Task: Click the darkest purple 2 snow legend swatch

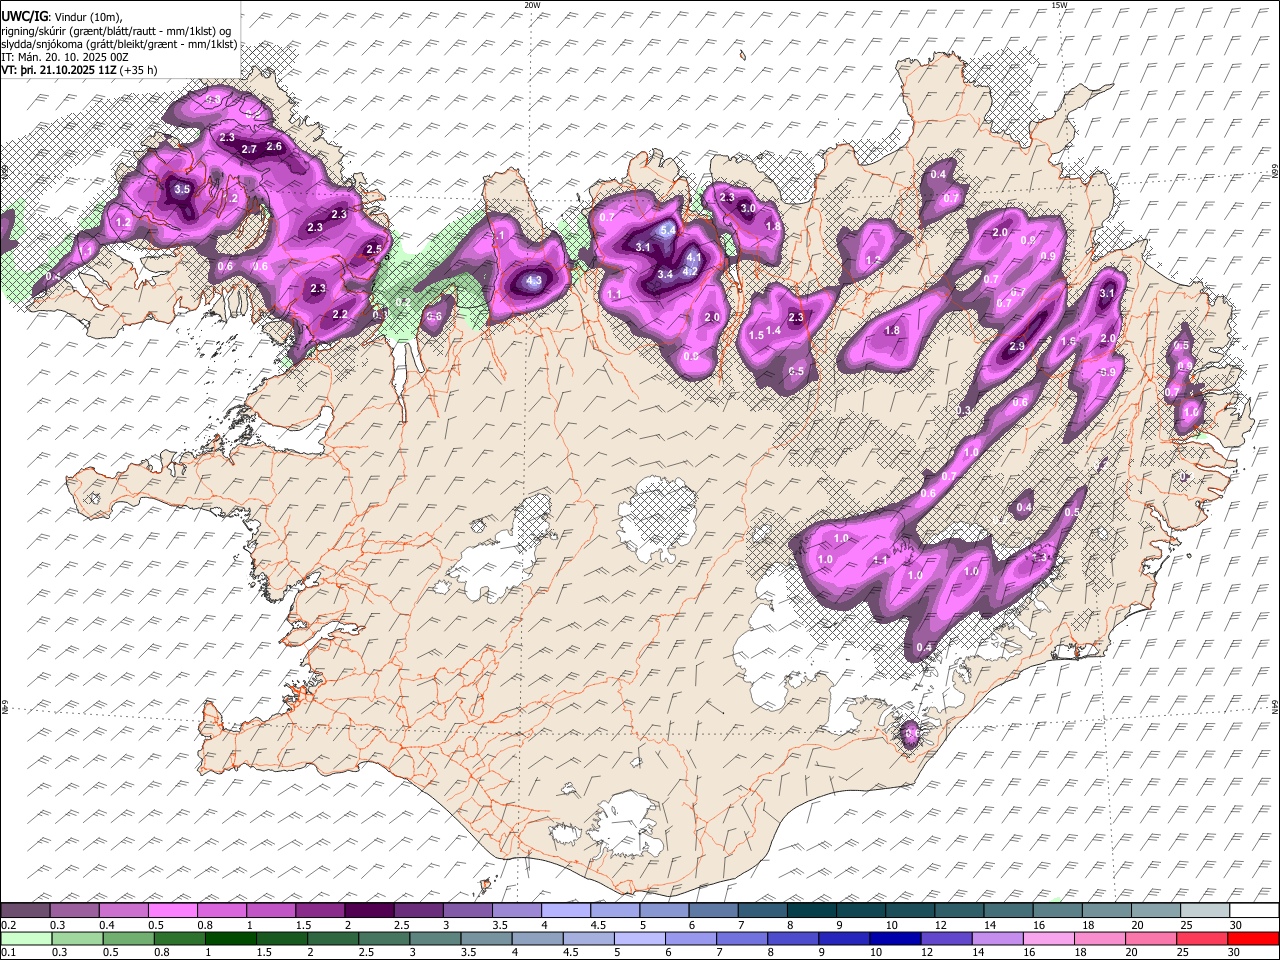Action: [368, 911]
